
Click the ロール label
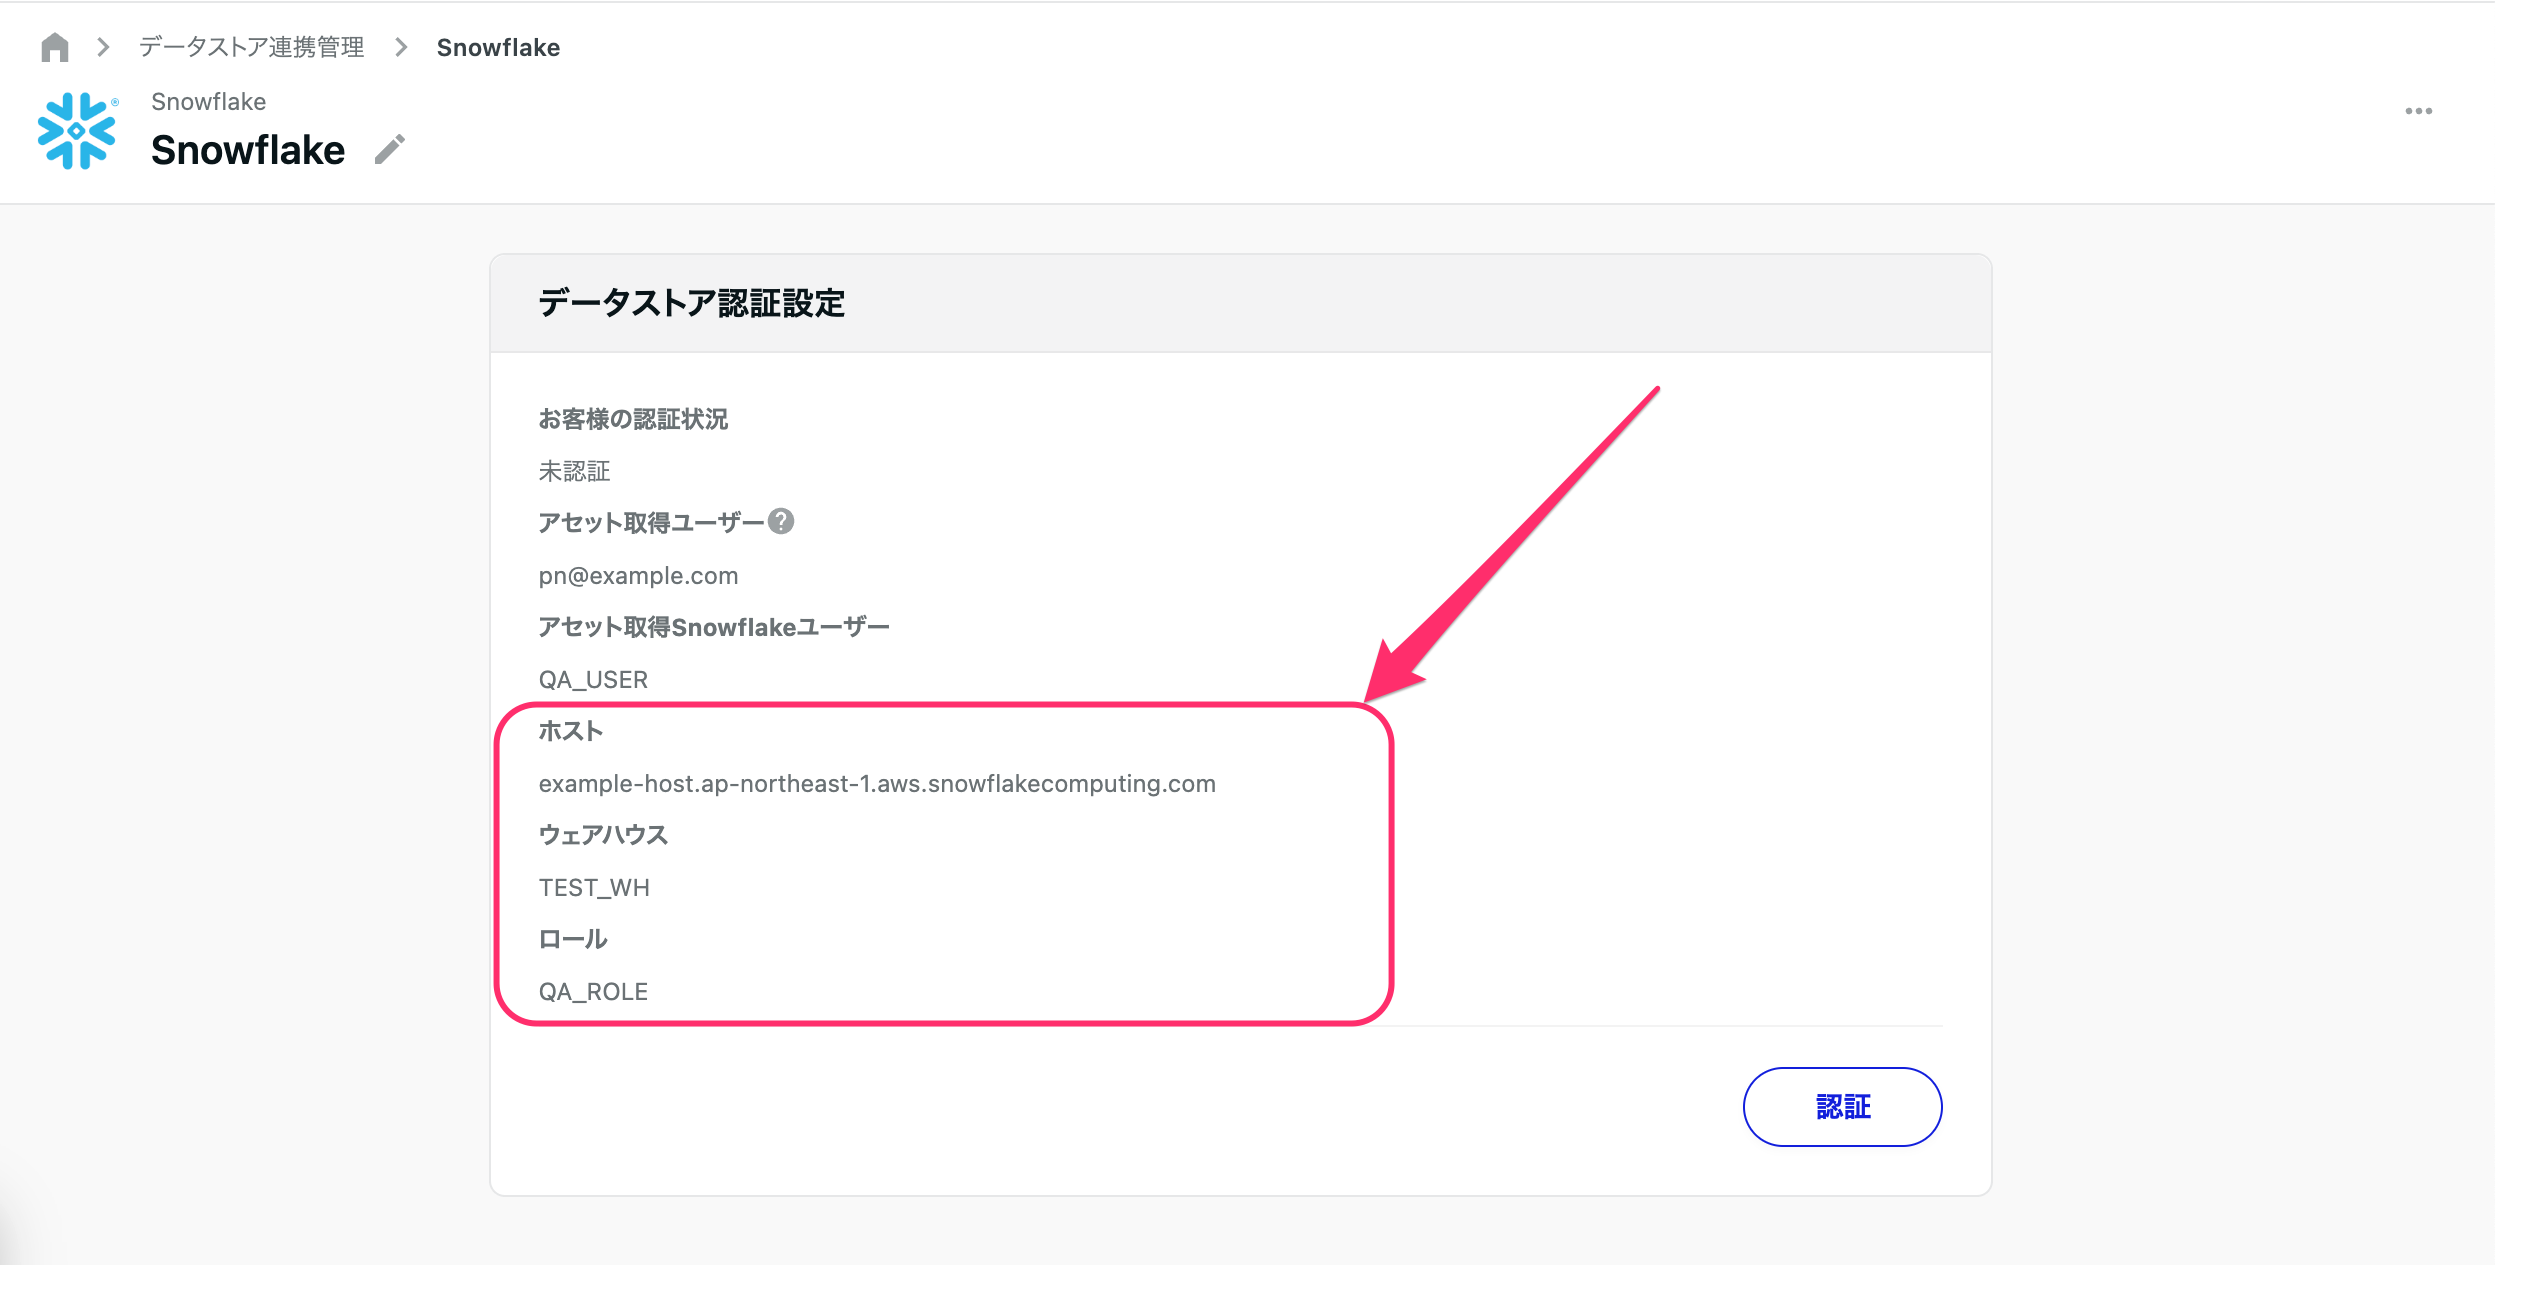click(573, 939)
